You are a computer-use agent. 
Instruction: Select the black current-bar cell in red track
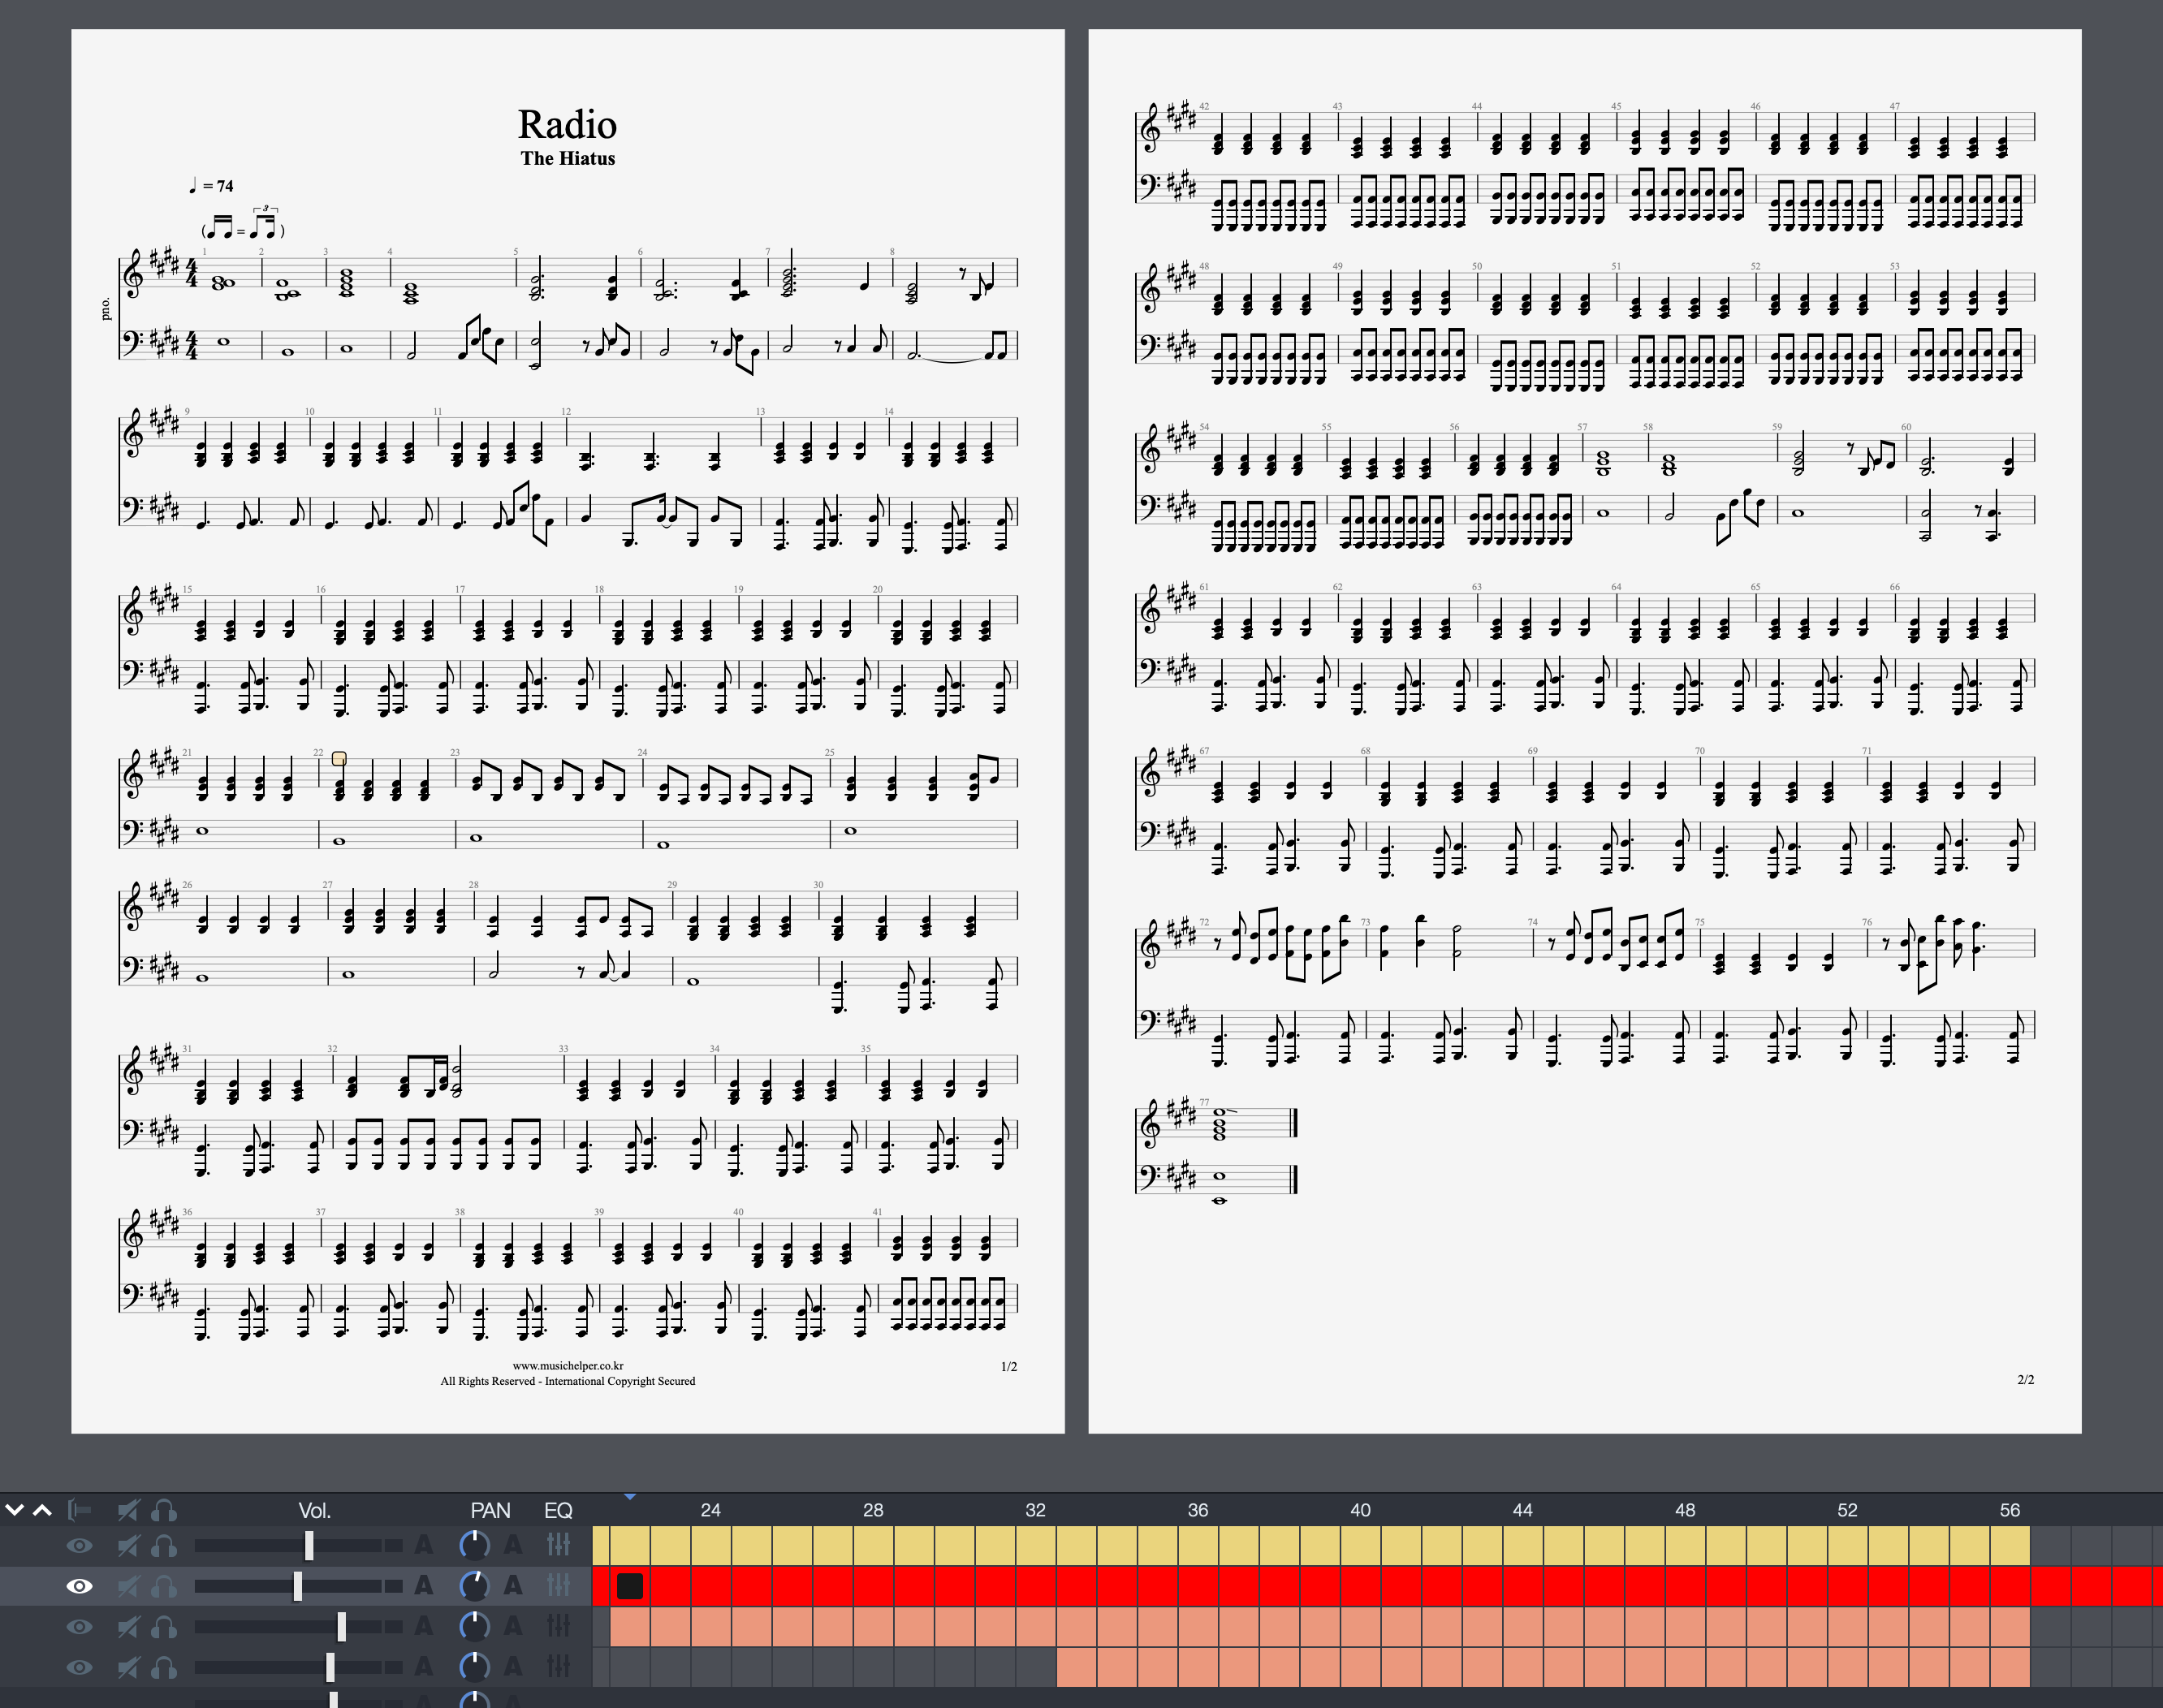click(630, 1586)
